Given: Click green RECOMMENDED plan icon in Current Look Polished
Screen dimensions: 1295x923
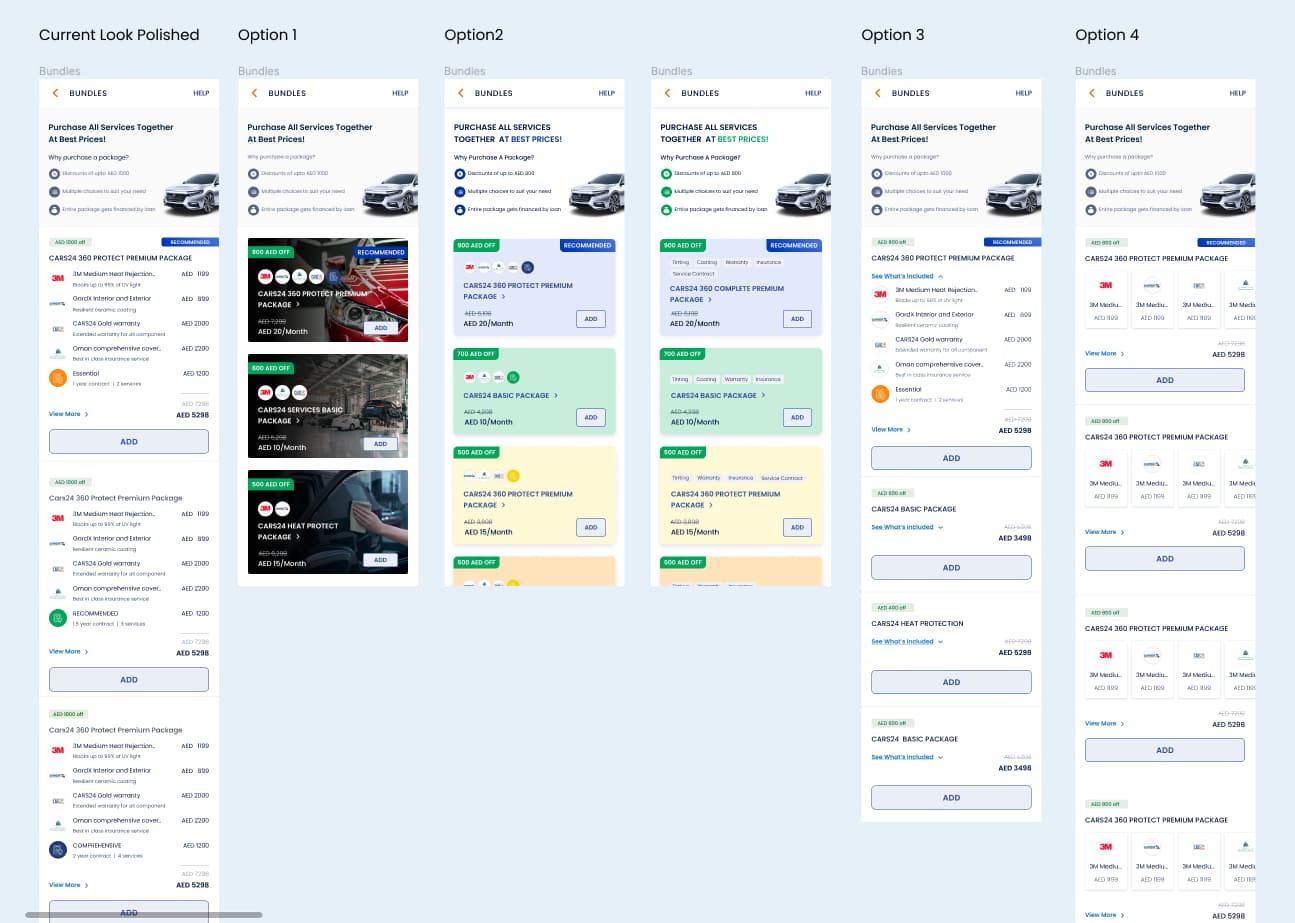Looking at the screenshot, I should [x=58, y=618].
